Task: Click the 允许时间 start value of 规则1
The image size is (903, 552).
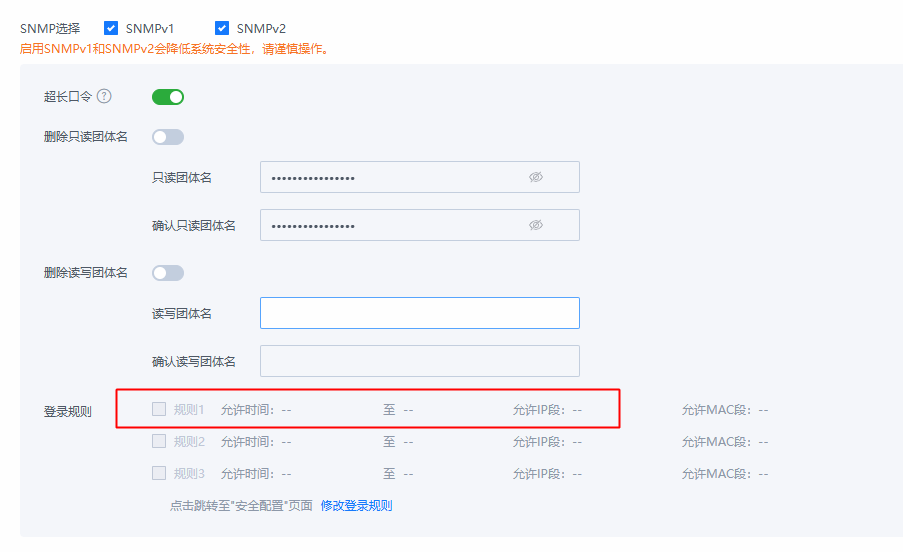Action: [286, 410]
